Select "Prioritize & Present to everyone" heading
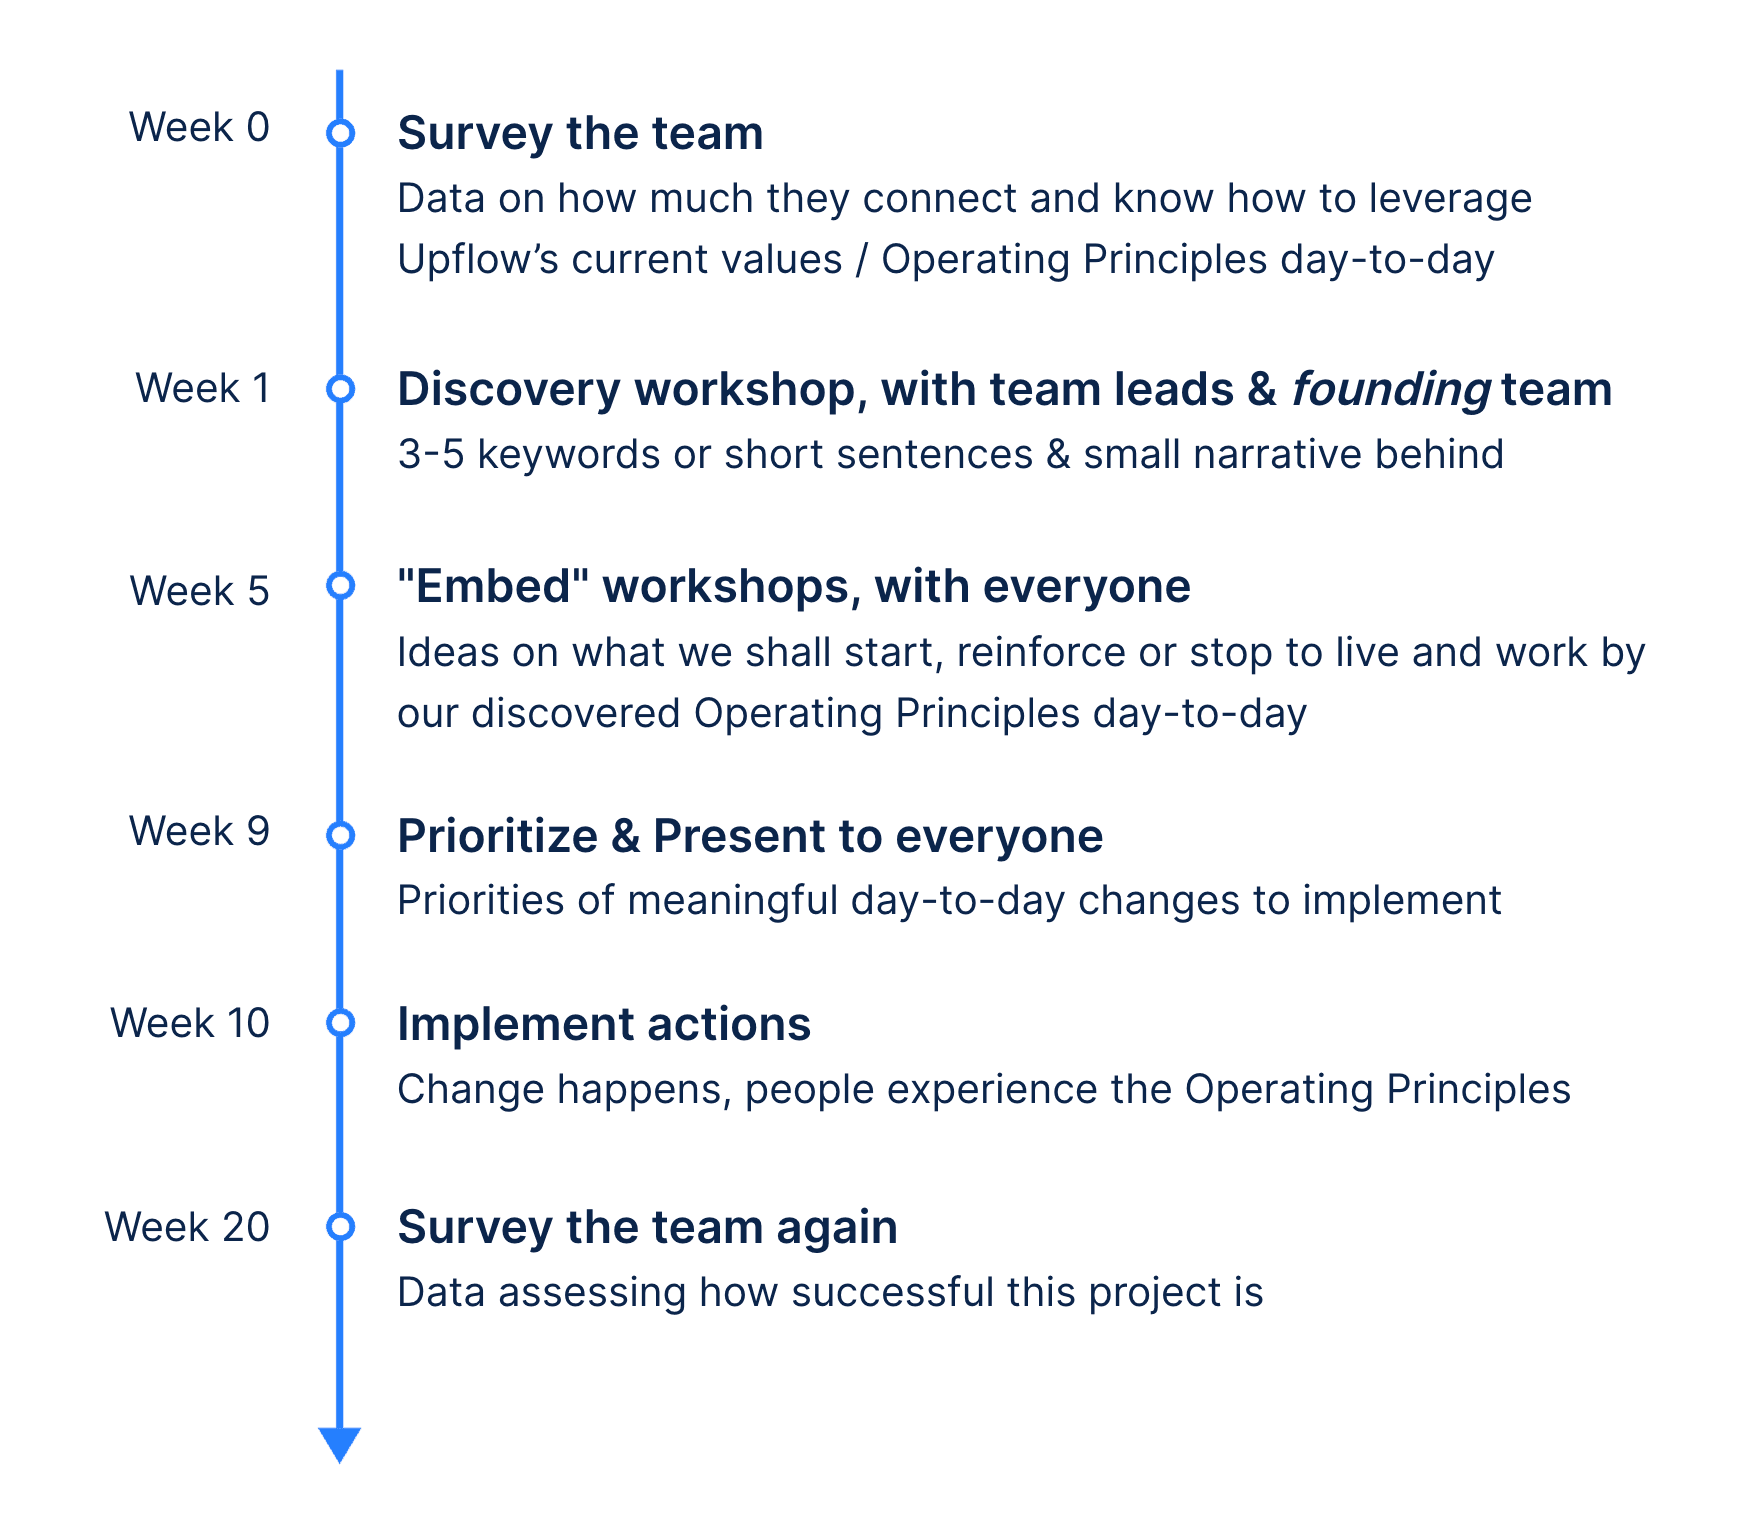The image size is (1752, 1514). pyautogui.click(x=749, y=835)
